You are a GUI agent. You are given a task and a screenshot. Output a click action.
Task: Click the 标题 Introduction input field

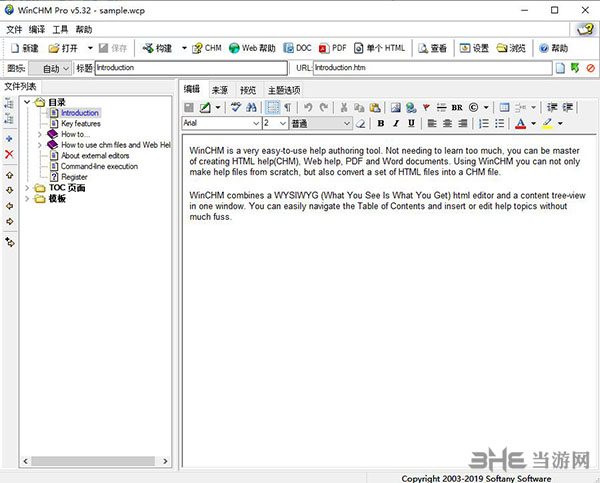(191, 68)
